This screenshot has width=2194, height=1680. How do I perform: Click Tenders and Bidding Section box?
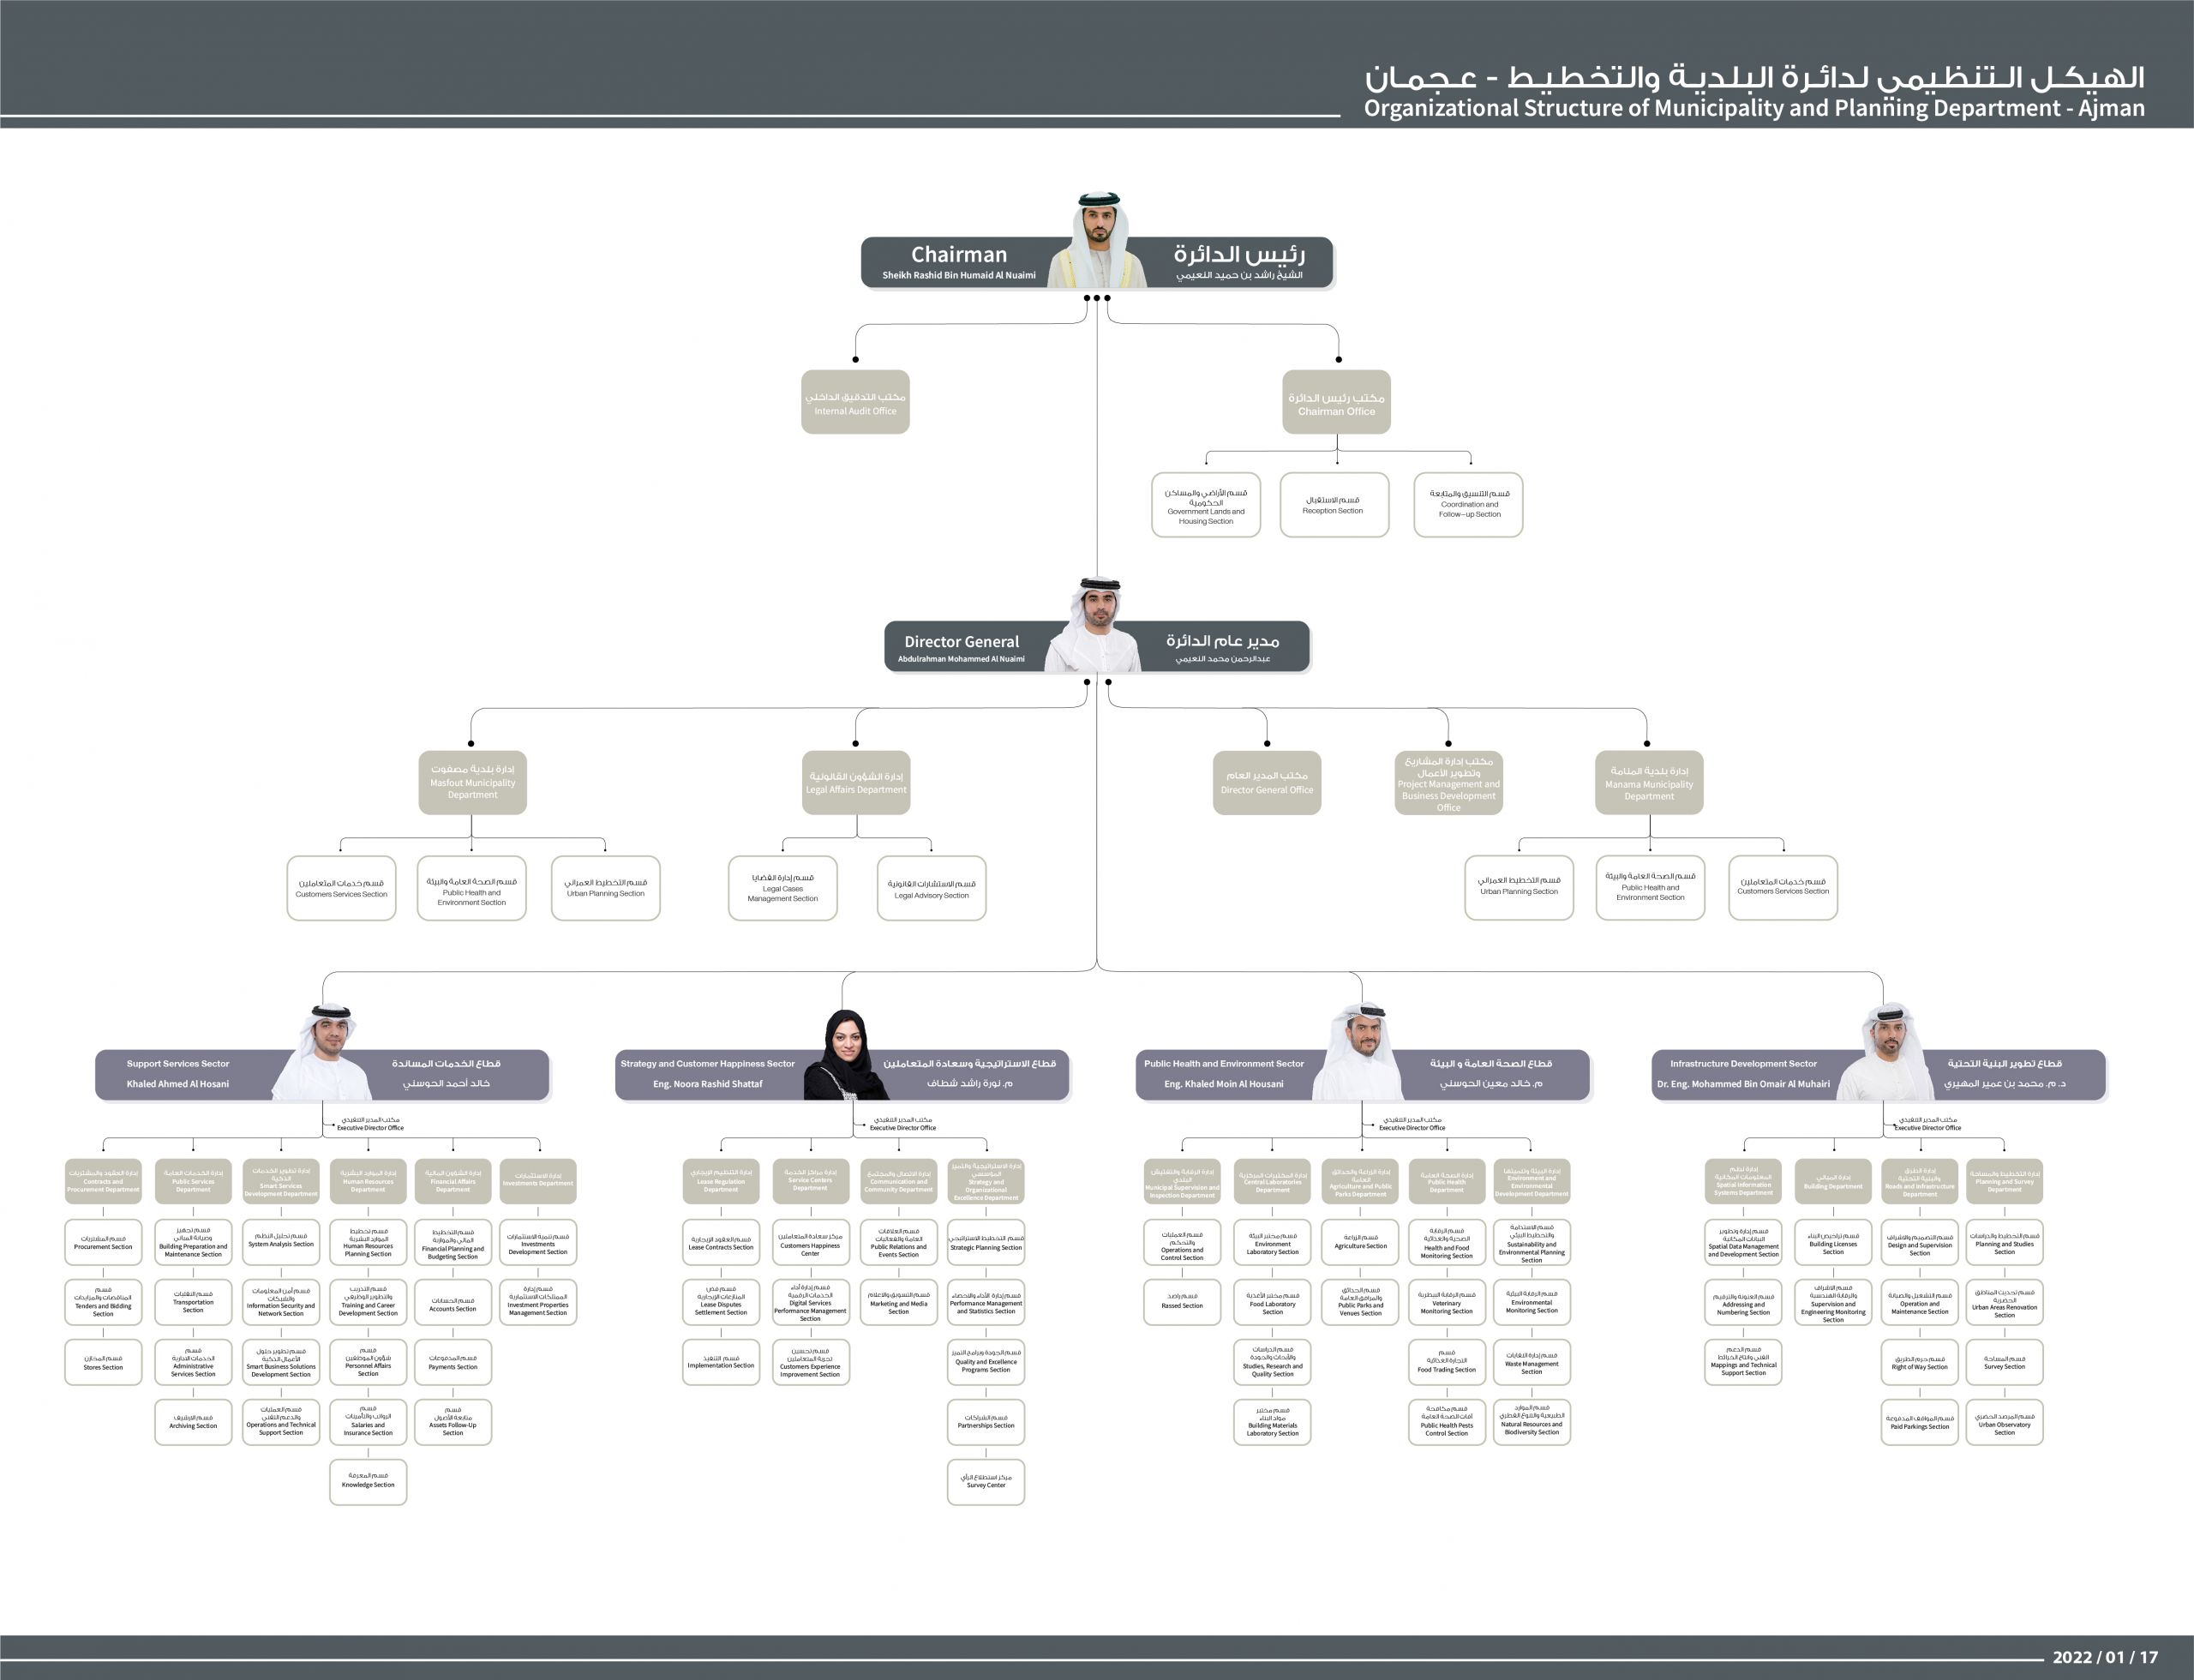[103, 1302]
